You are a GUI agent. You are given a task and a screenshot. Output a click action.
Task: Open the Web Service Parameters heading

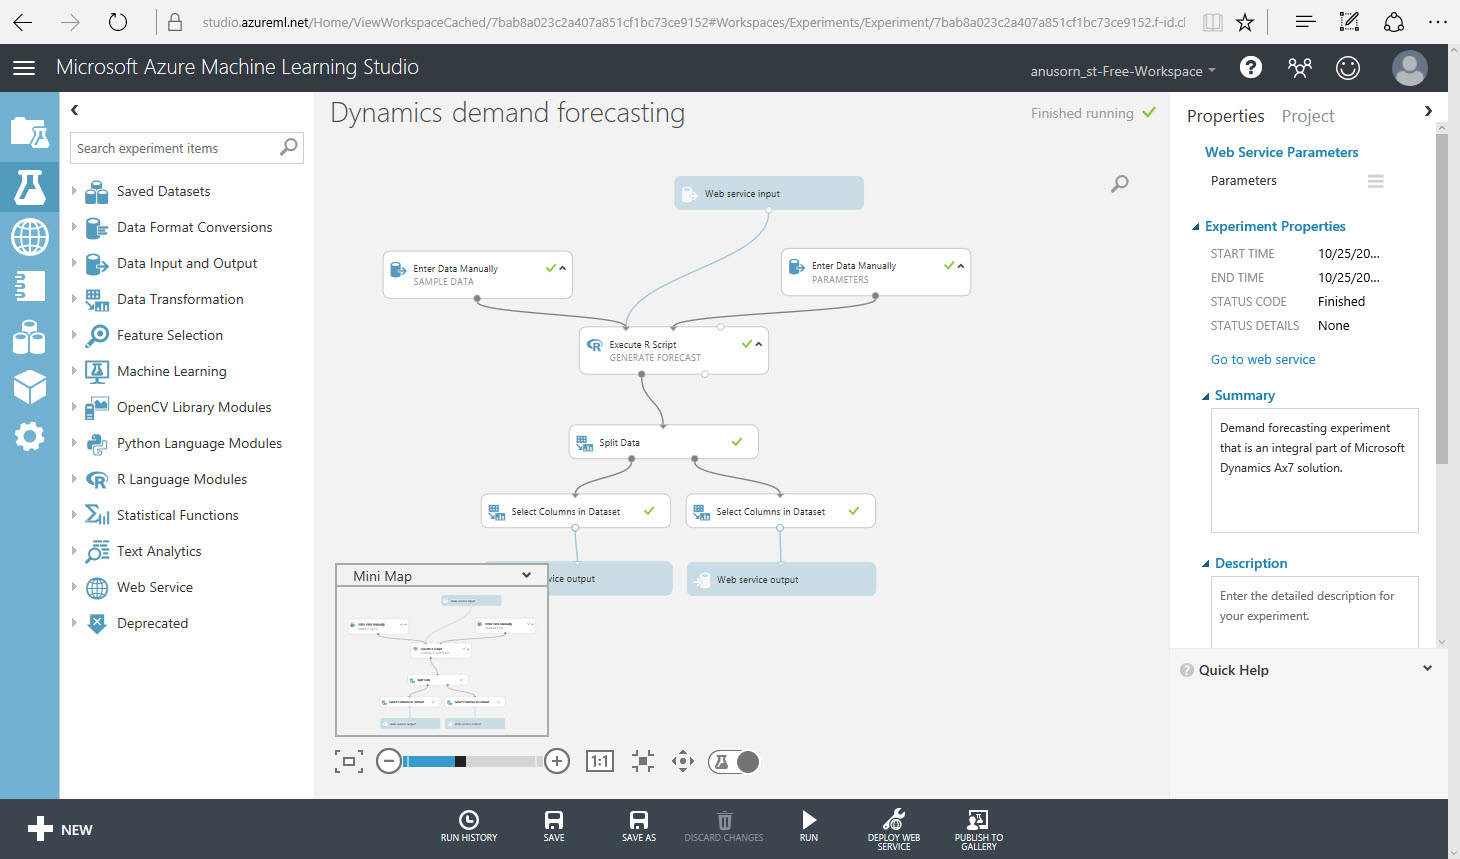tap(1281, 152)
